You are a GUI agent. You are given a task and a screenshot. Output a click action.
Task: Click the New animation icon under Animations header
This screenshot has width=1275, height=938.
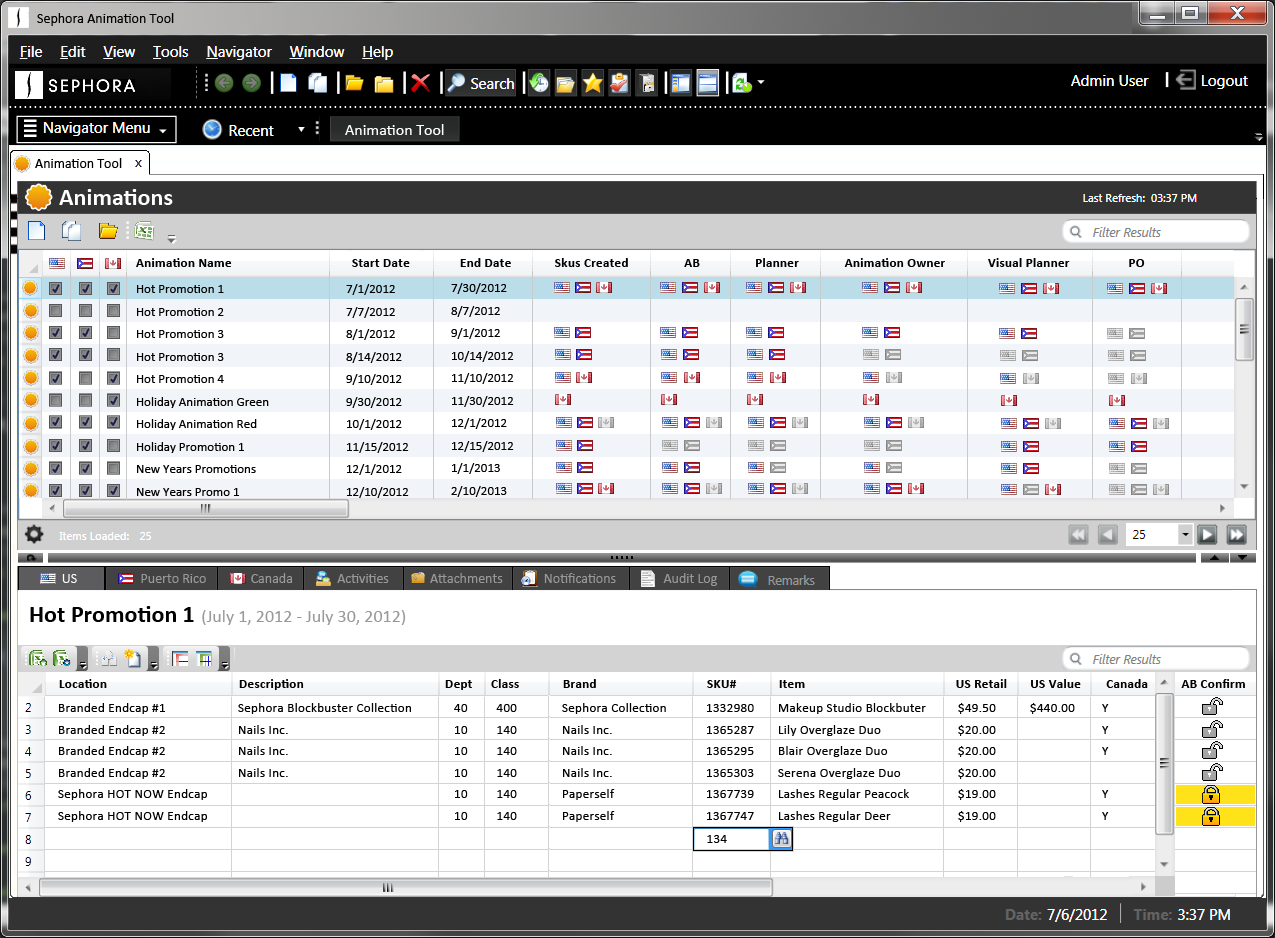pos(37,231)
